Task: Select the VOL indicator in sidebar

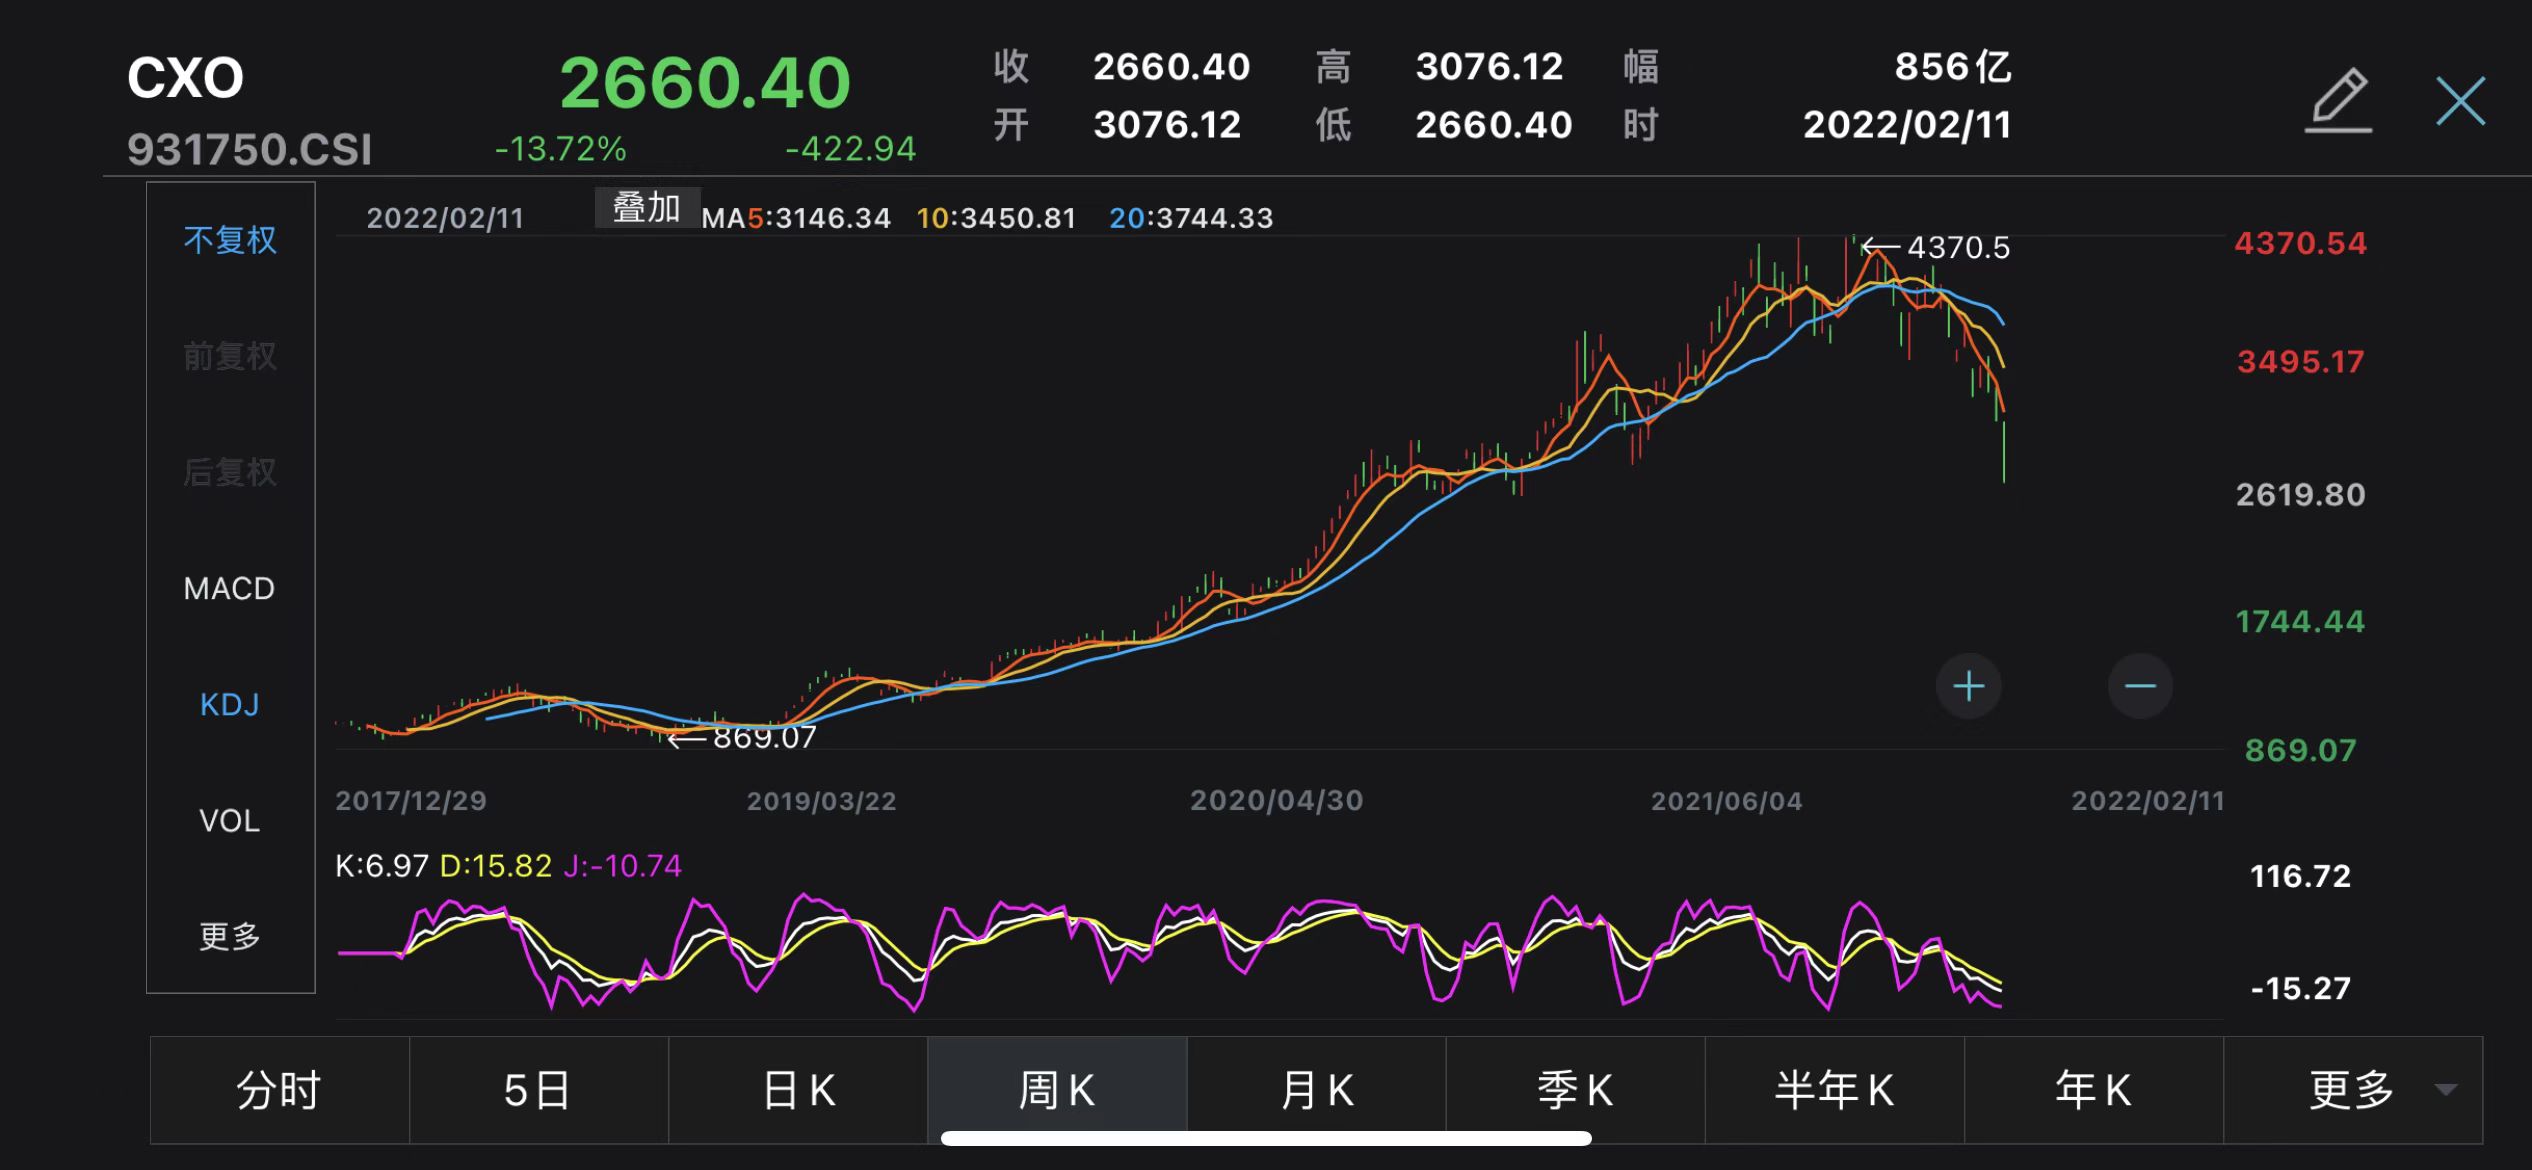Action: (231, 820)
